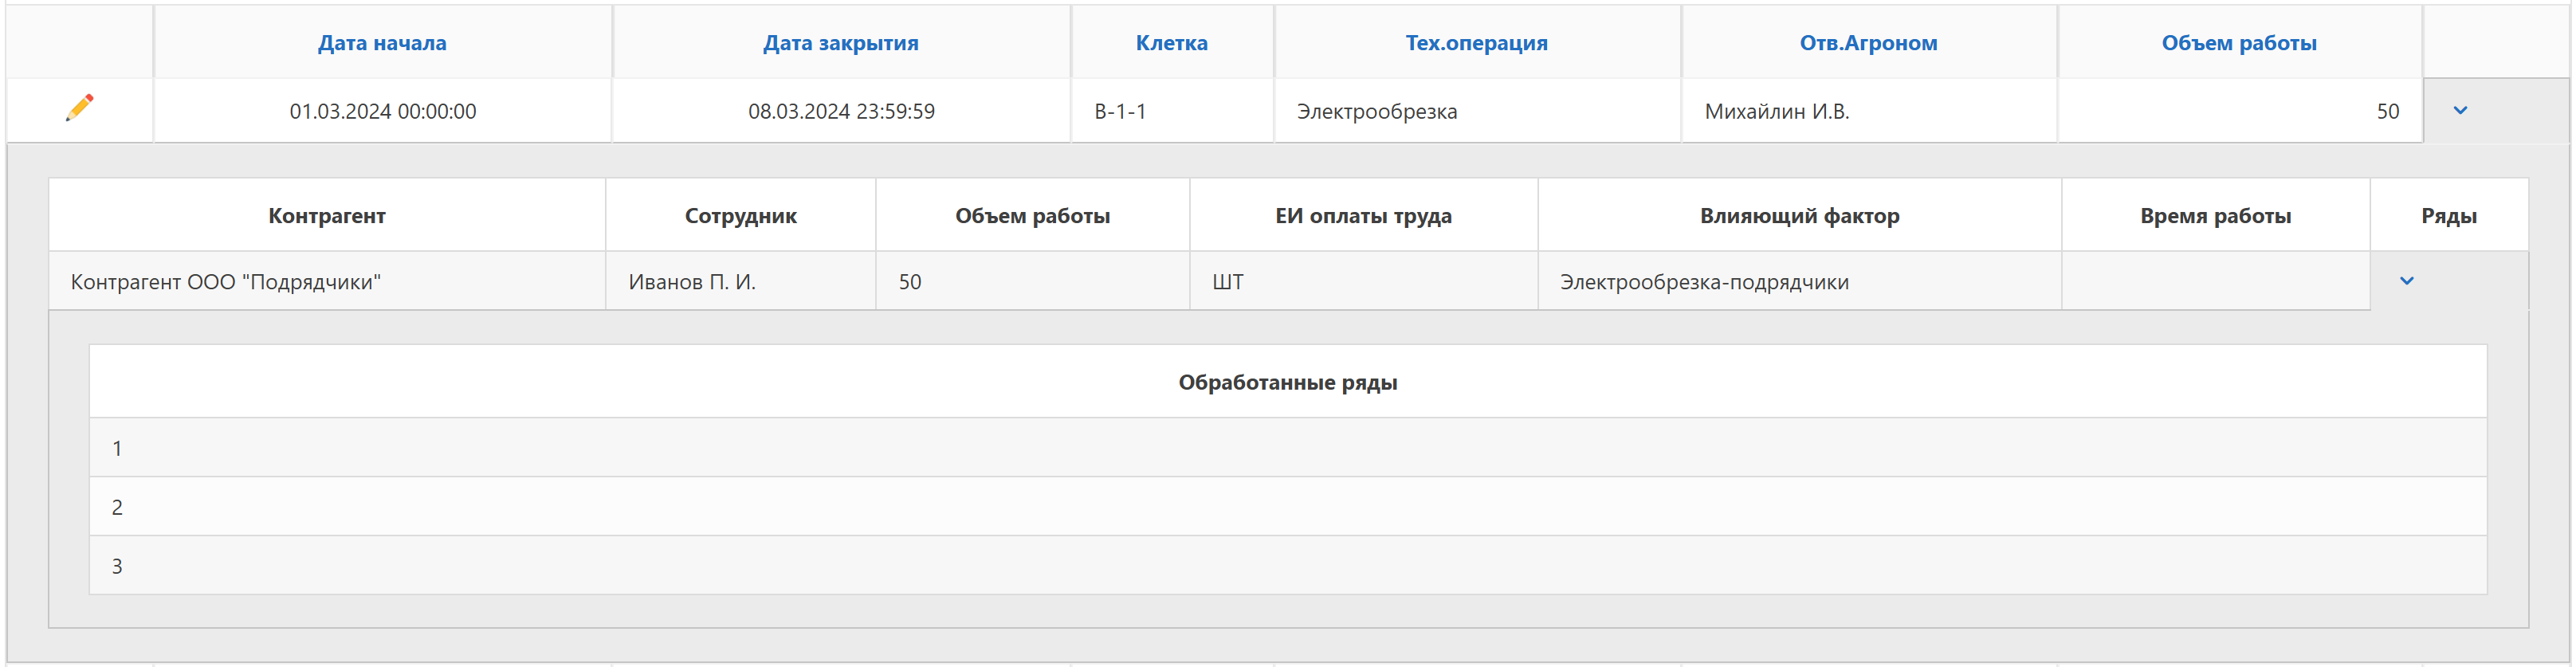Click the ЕИ оплаты труда header
Image resolution: width=2576 pixels, height=667 pixels.
tap(1363, 216)
